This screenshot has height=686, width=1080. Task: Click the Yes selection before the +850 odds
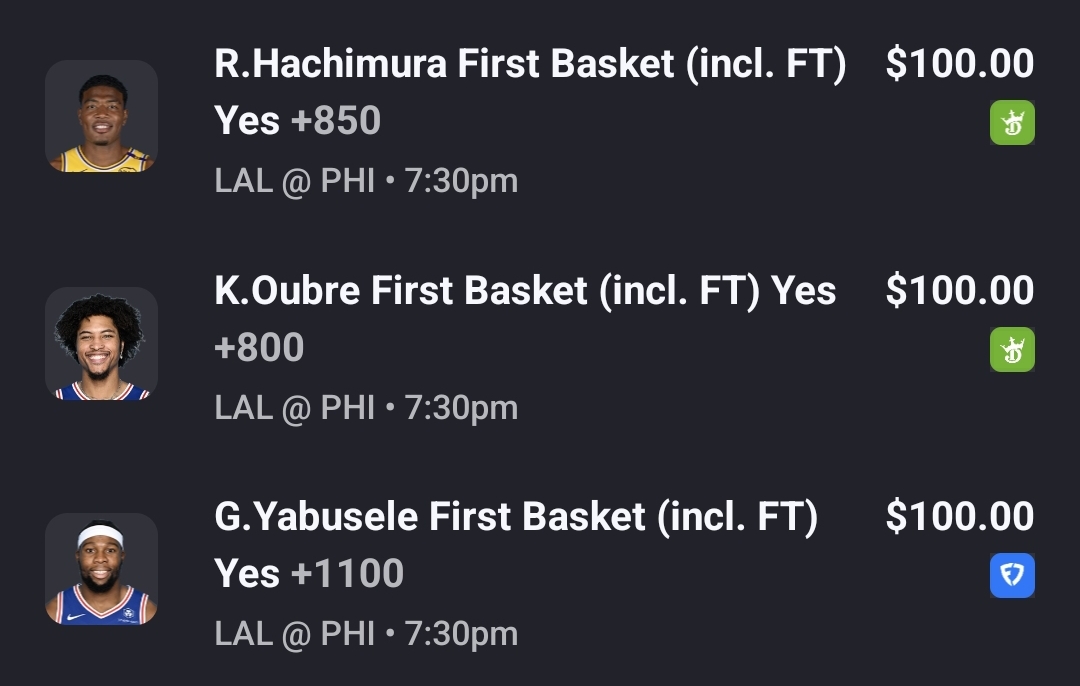tap(247, 121)
